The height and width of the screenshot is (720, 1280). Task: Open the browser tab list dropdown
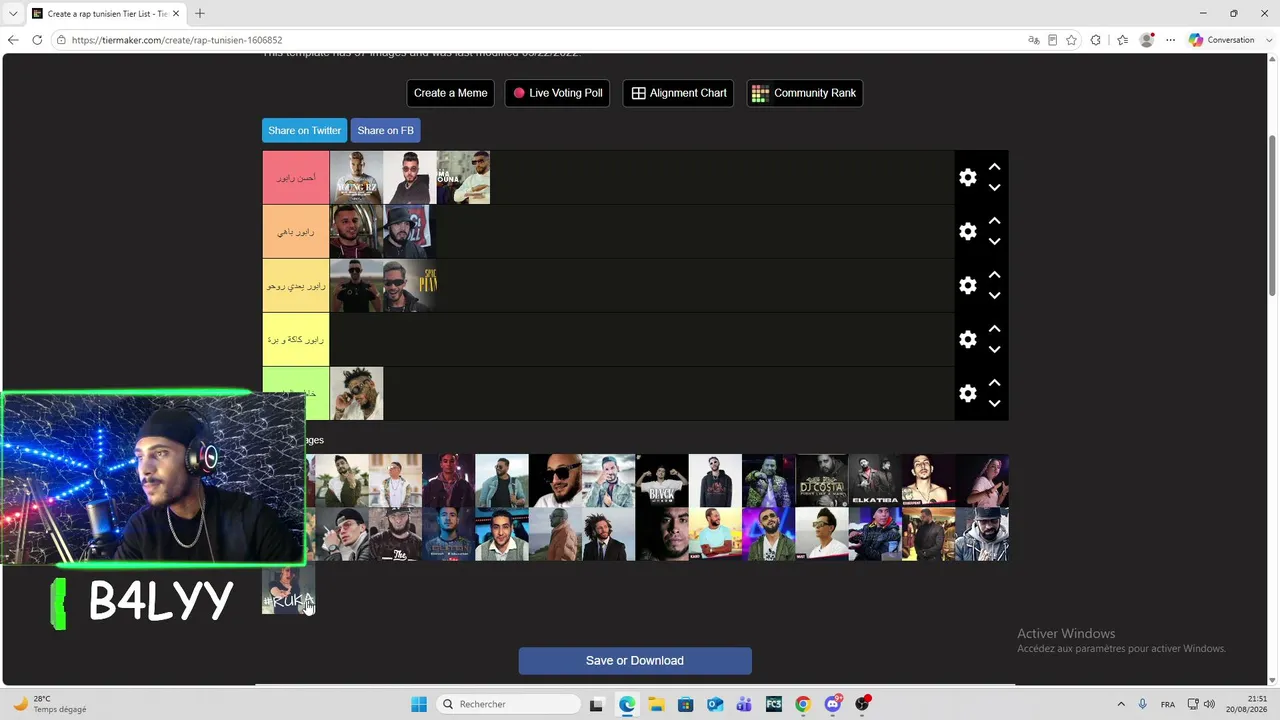13,13
